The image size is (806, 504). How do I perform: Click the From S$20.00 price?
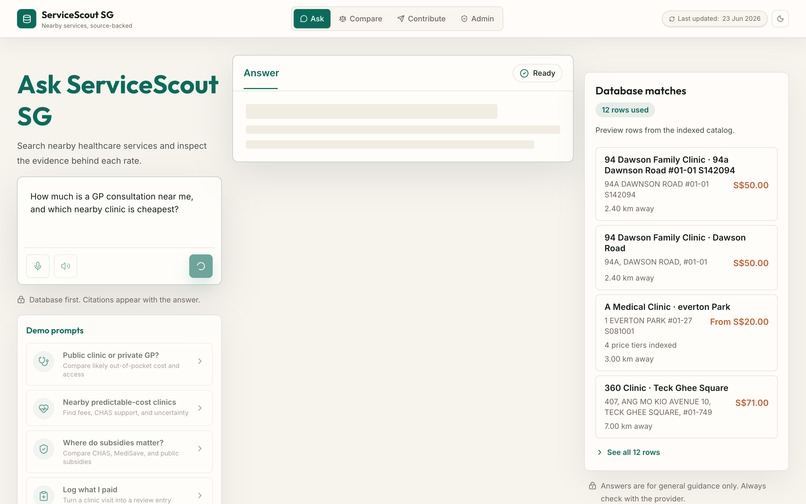[739, 321]
